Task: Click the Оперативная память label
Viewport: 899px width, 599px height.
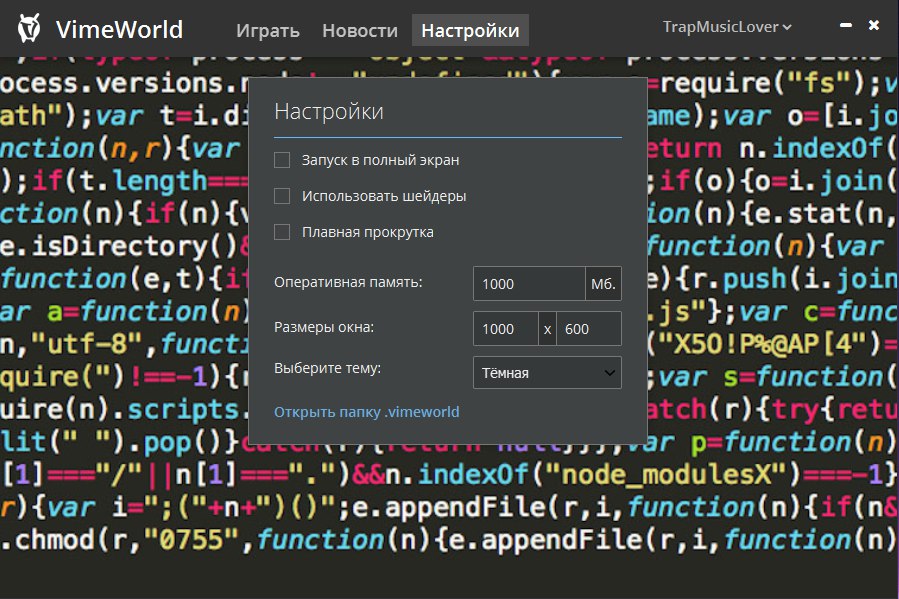Action: 348,282
